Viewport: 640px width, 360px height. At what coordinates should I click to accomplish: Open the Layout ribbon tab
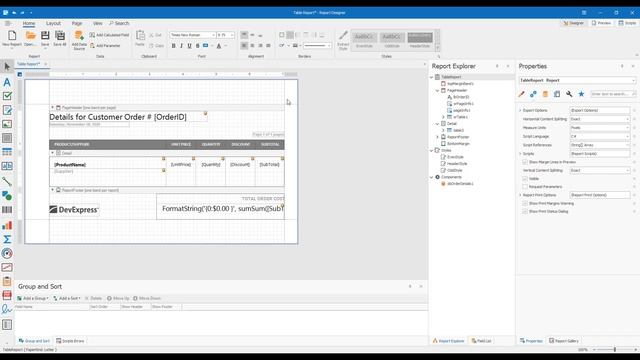[53, 23]
